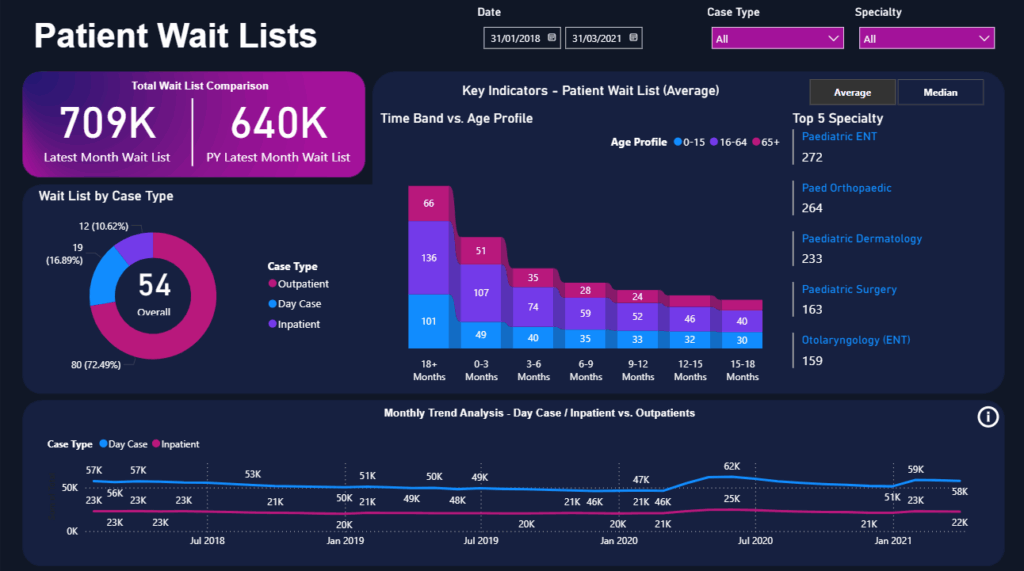The image size is (1024, 571).
Task: Click the 18+ Months purple bar segment
Action: click(x=429, y=258)
